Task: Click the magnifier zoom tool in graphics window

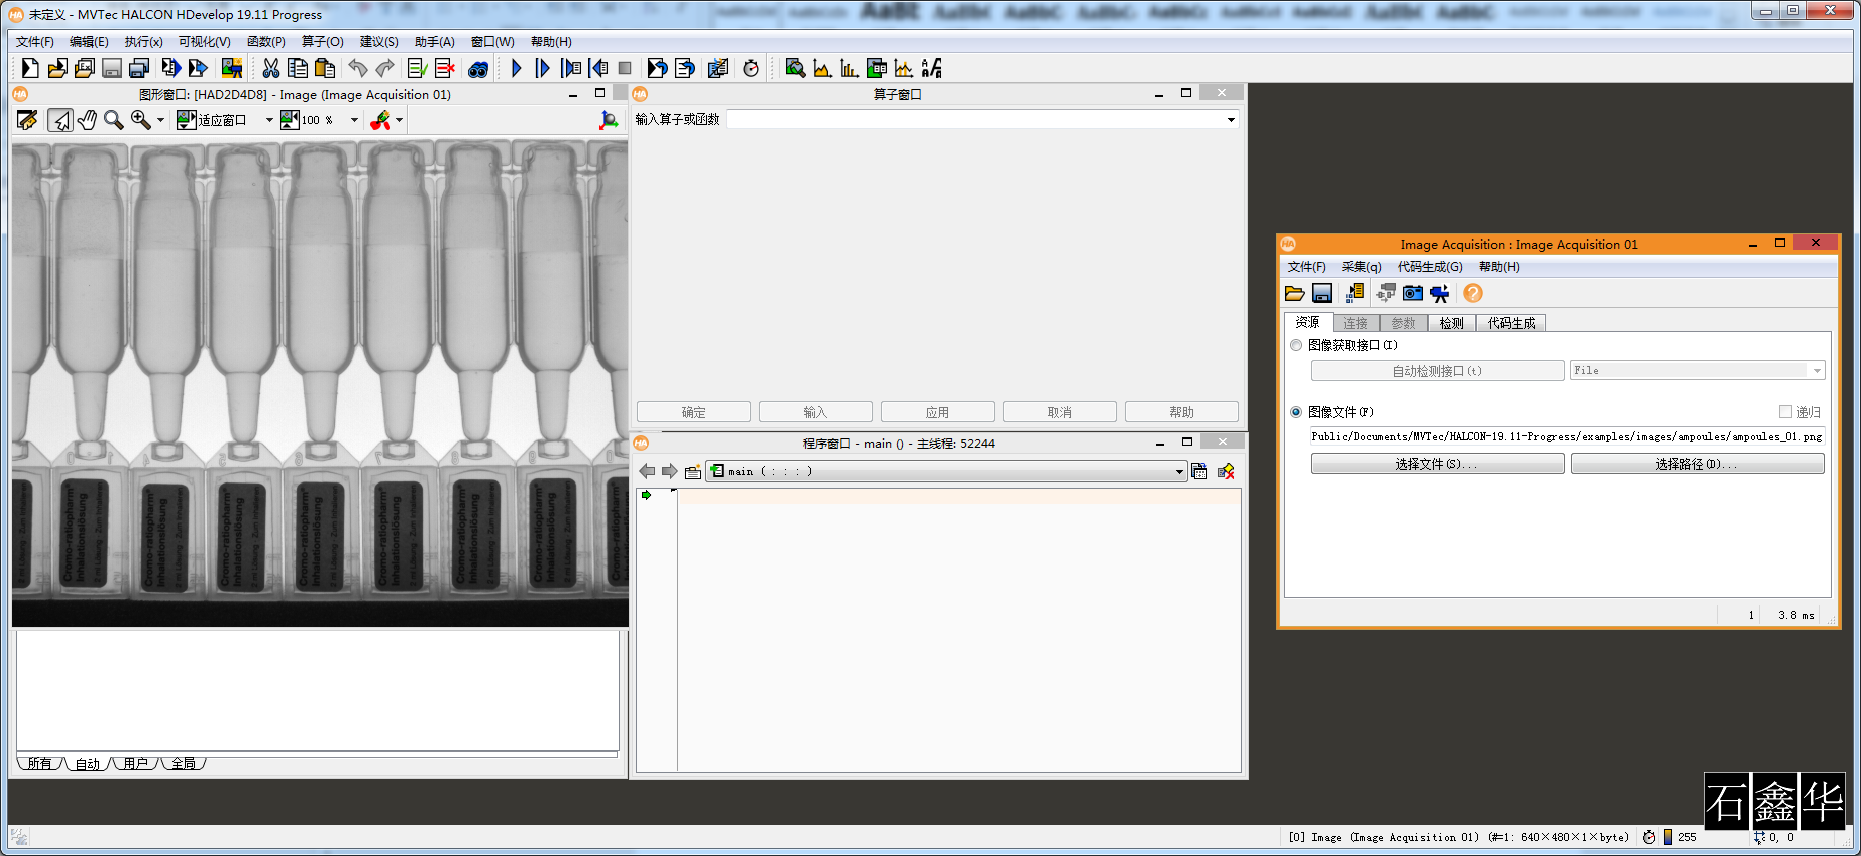Action: 114,120
